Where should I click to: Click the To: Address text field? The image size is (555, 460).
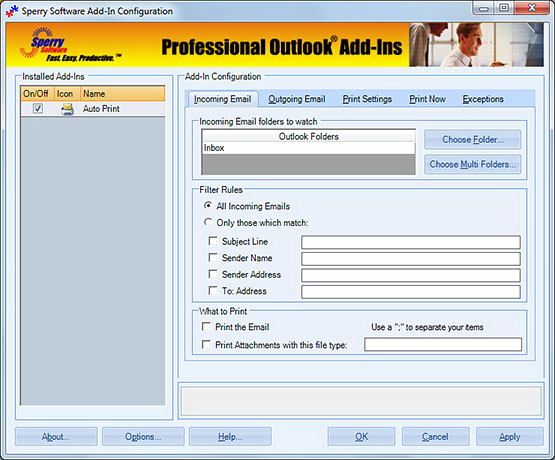(411, 292)
